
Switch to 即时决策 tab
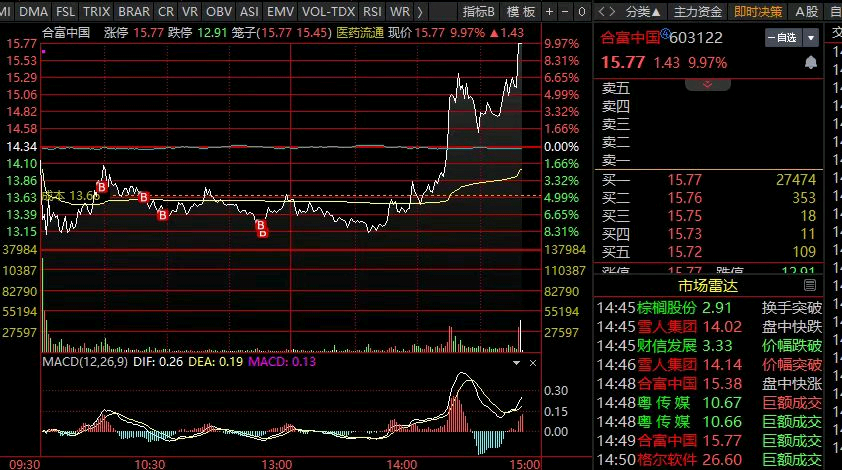pyautogui.click(x=758, y=11)
